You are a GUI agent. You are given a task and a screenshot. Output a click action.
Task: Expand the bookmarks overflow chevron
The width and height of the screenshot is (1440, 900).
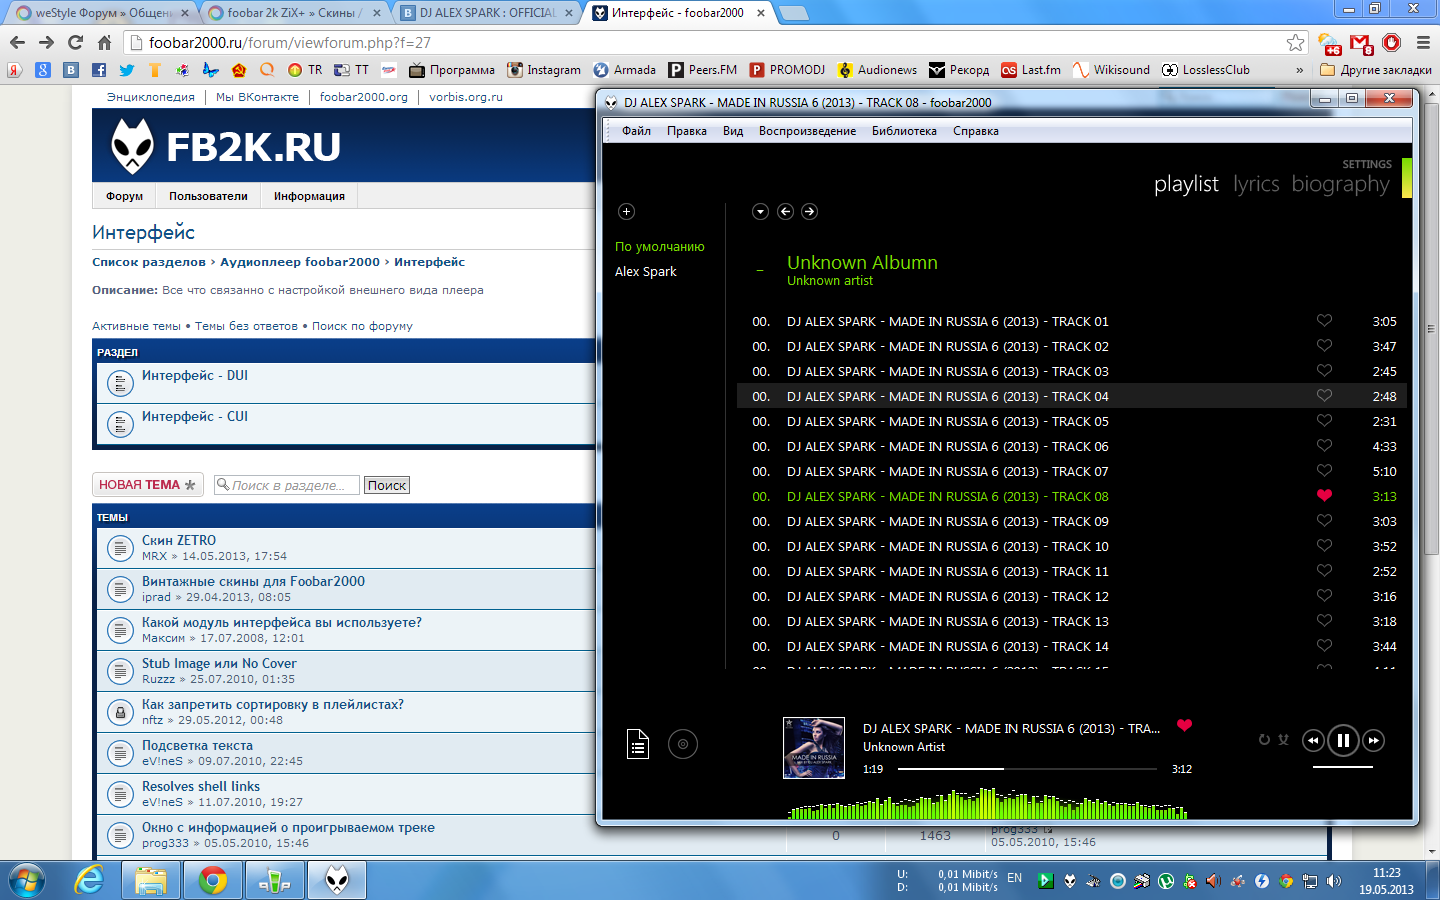tap(1299, 70)
